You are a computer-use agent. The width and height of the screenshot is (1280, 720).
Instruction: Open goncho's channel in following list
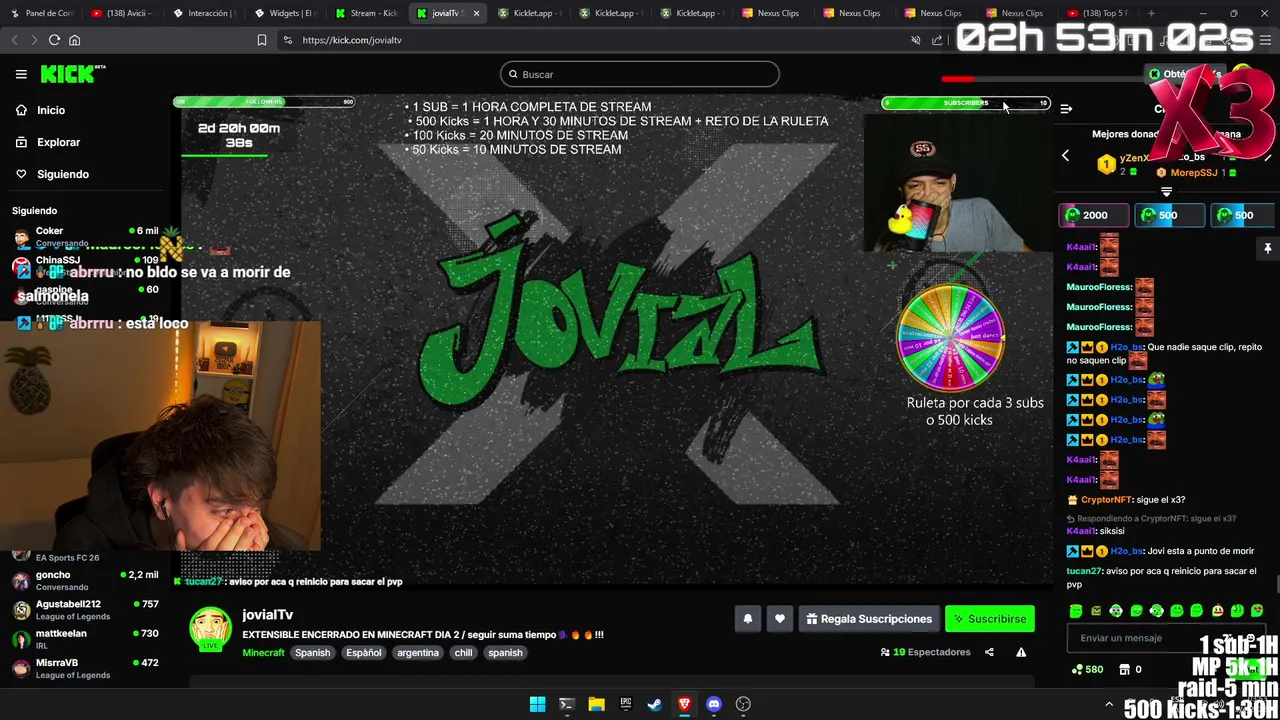coord(85,581)
